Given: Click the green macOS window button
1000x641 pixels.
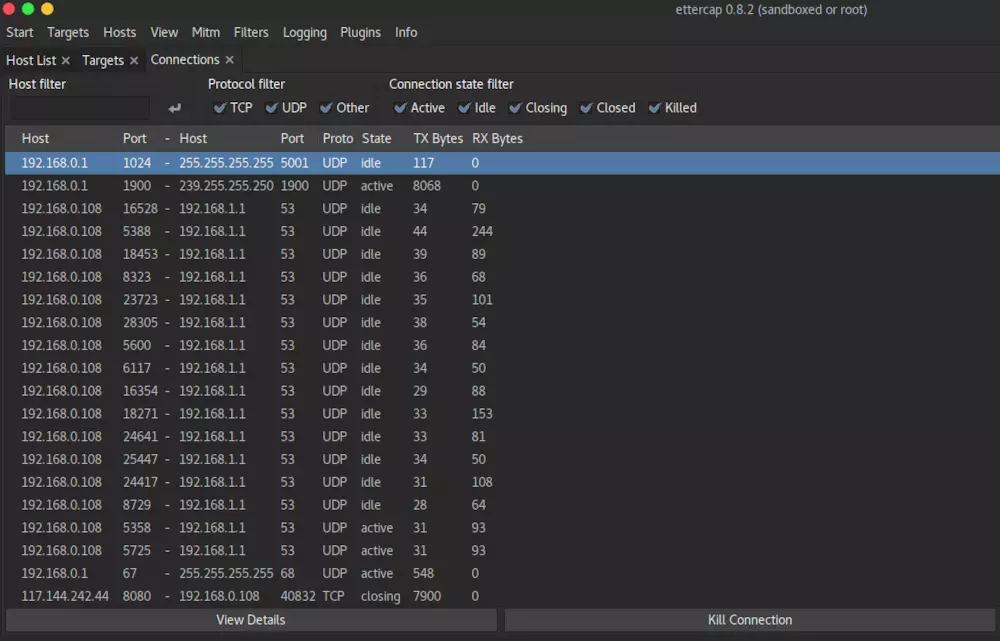Looking at the screenshot, I should coord(28,9).
